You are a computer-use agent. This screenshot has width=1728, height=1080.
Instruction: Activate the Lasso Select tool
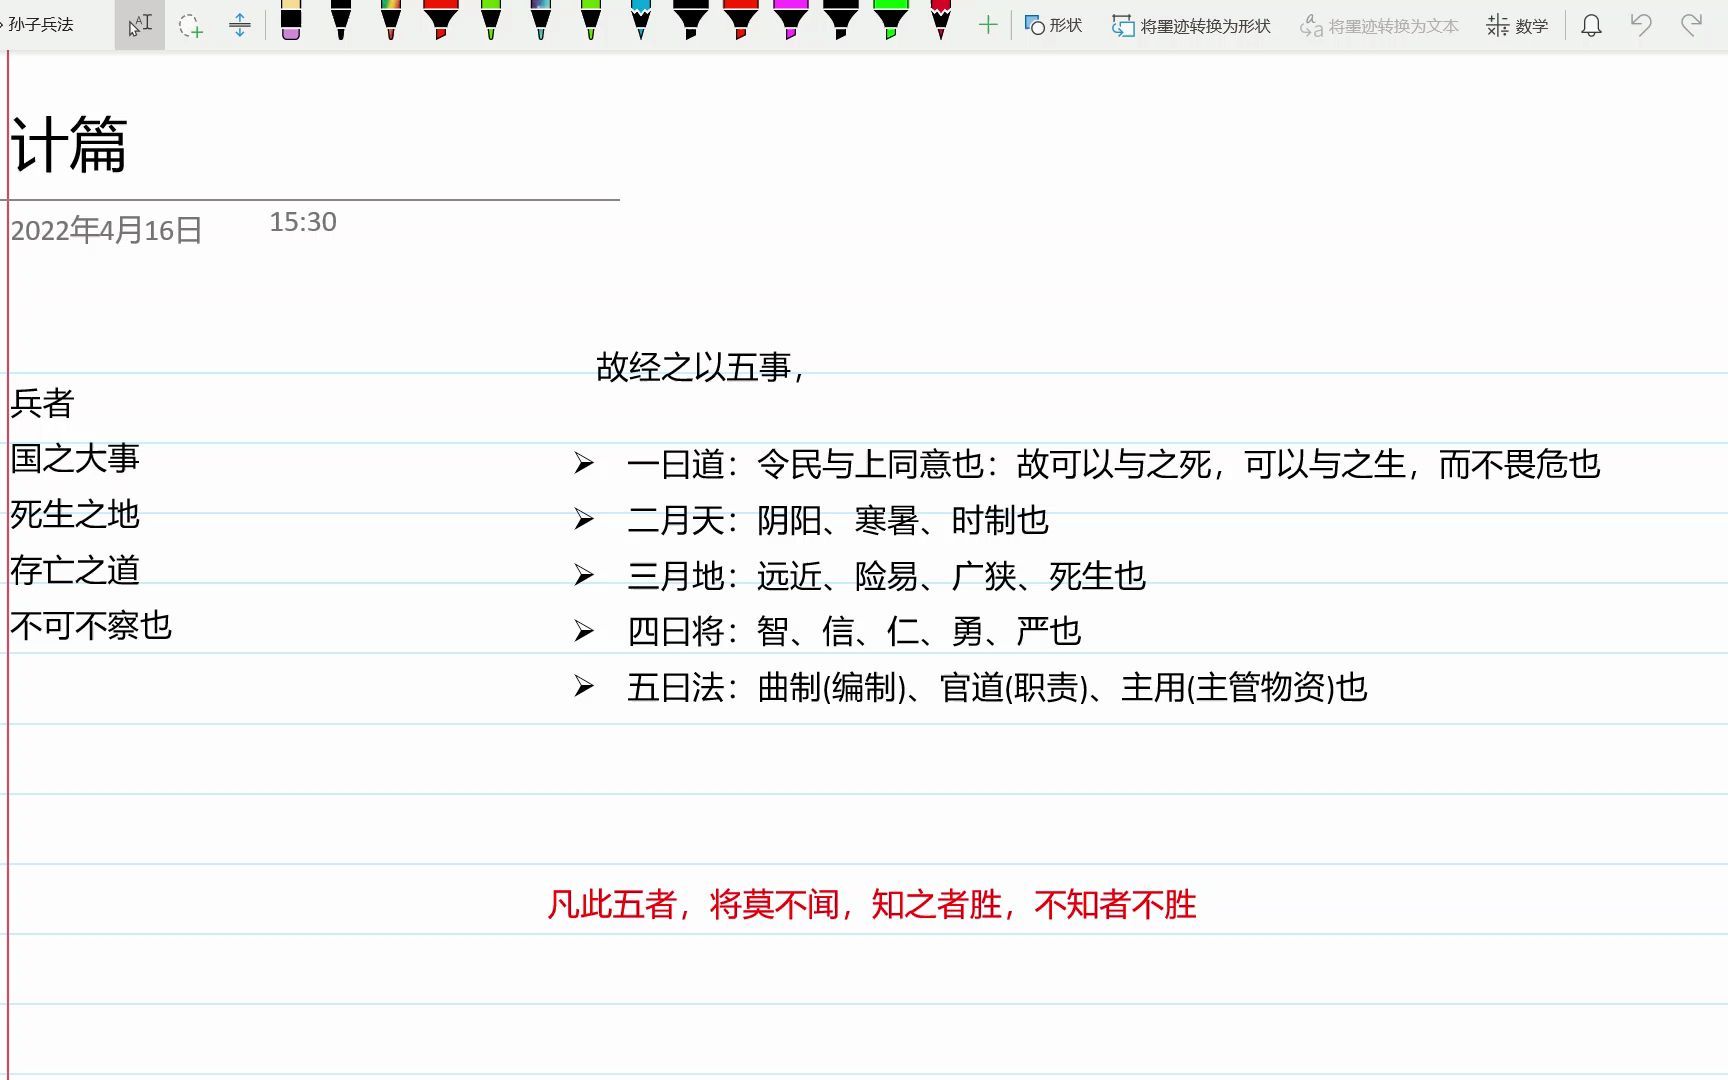pos(190,26)
